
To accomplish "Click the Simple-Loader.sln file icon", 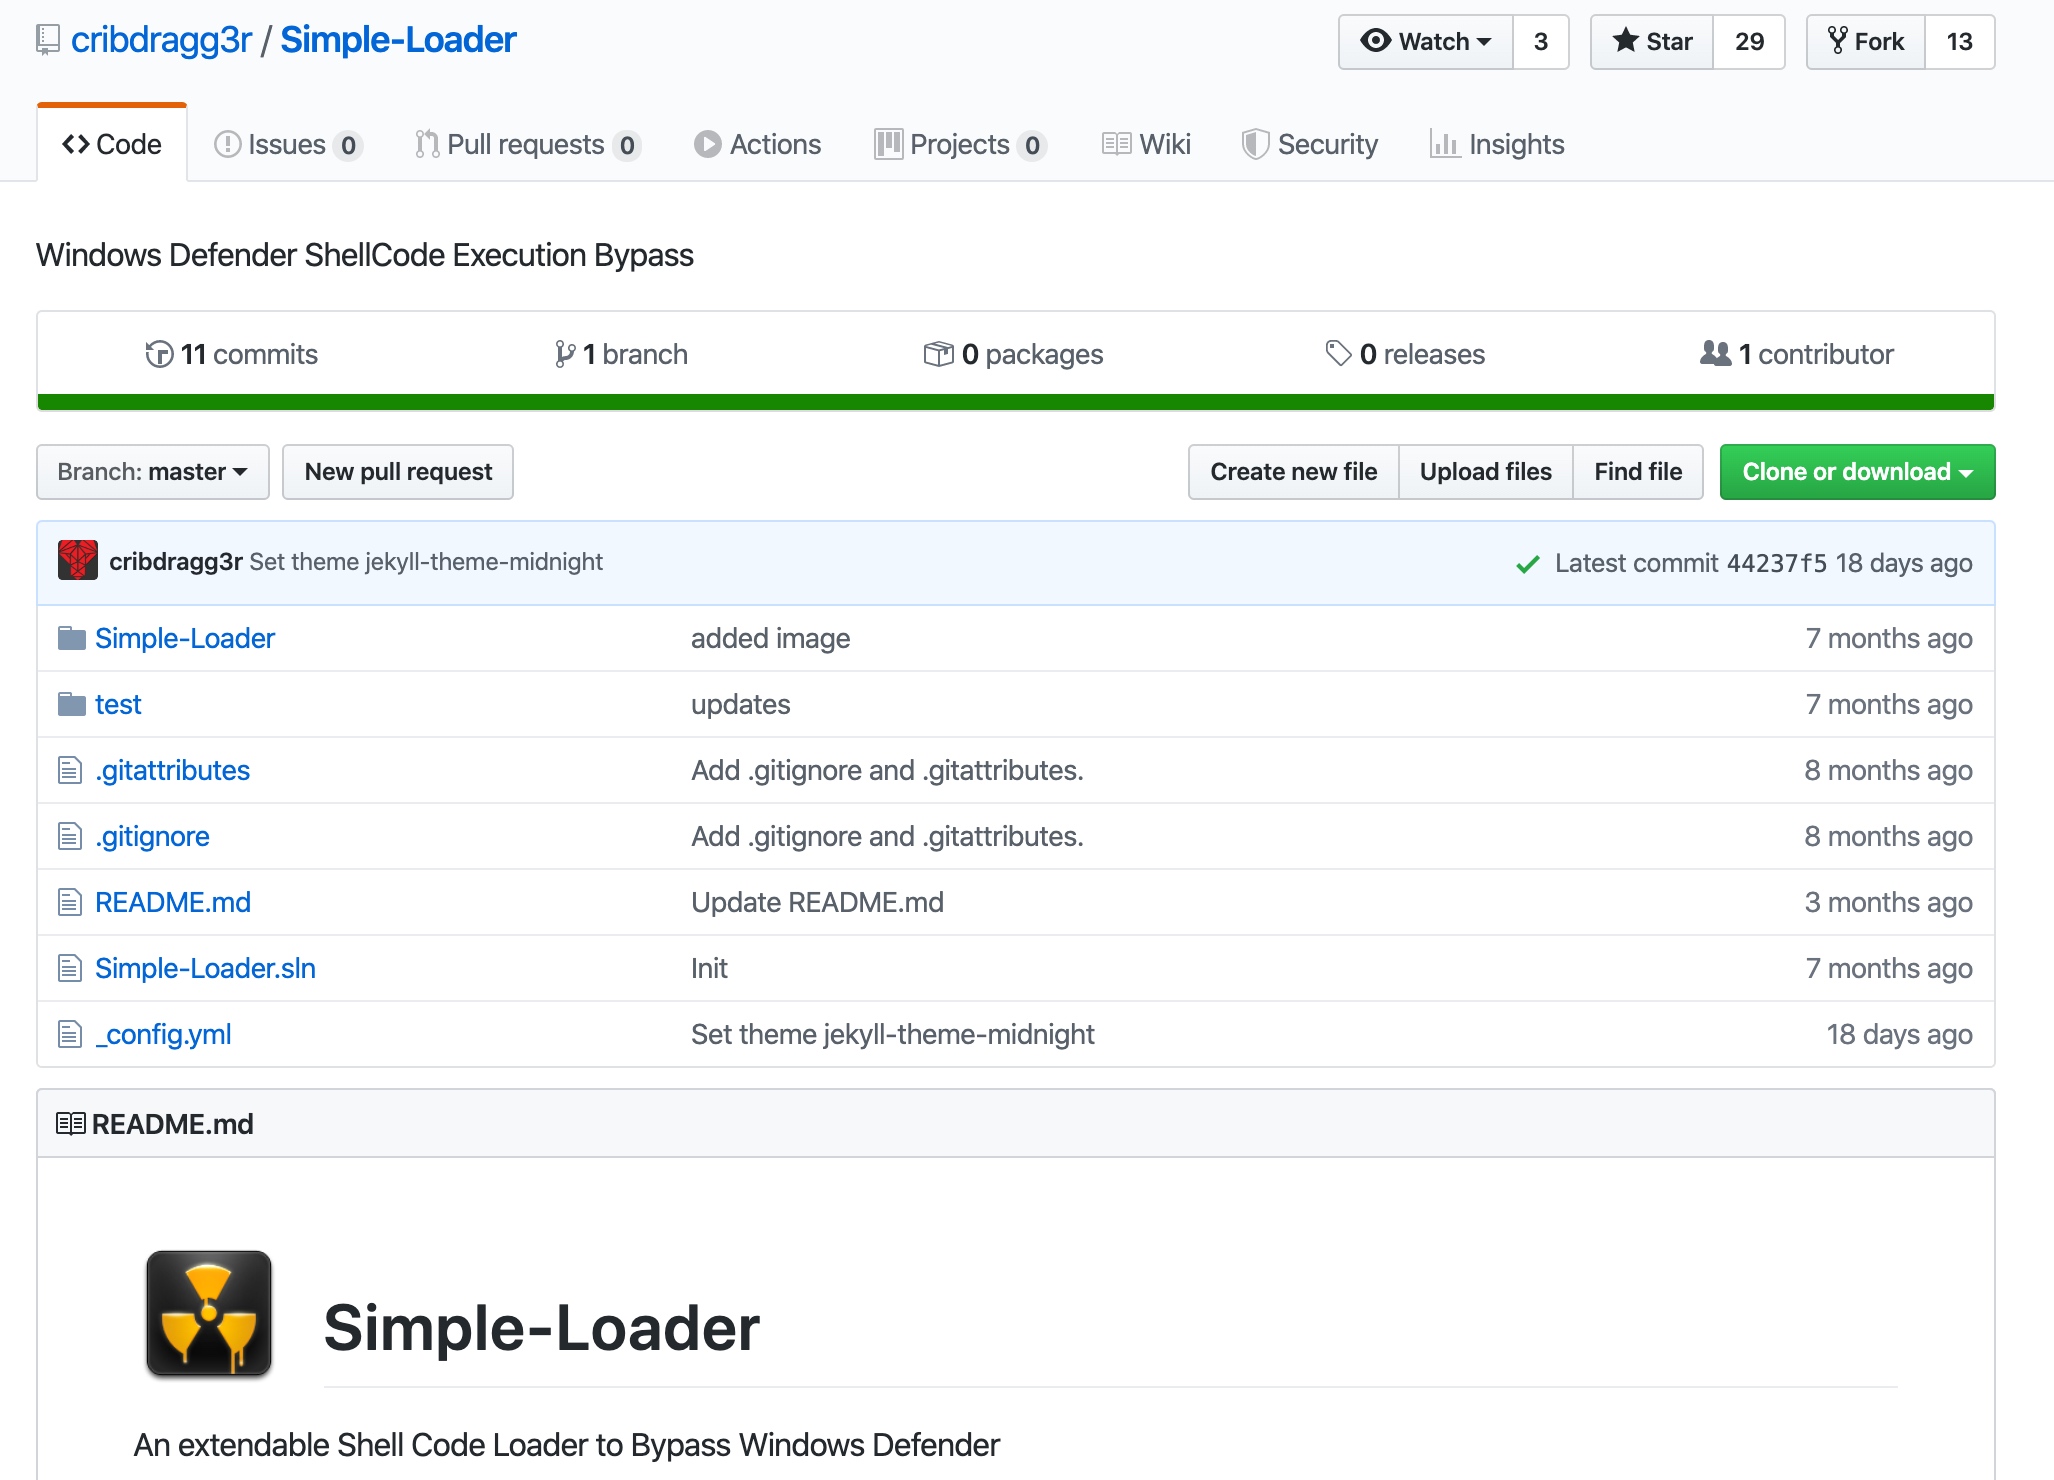I will 70,968.
